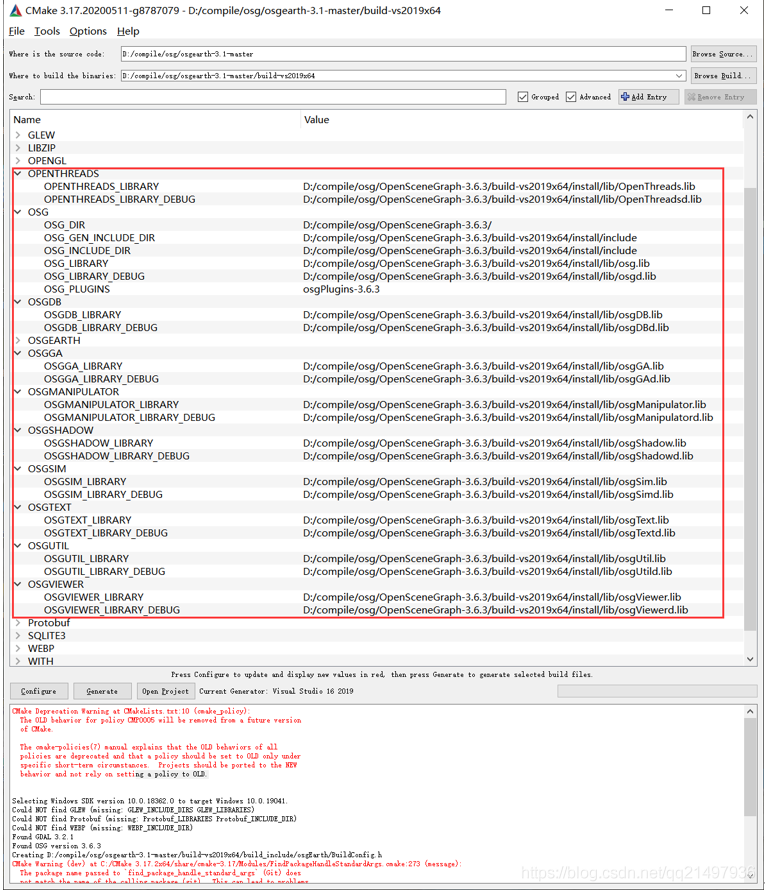Collapse the OSGDB group

(18, 302)
